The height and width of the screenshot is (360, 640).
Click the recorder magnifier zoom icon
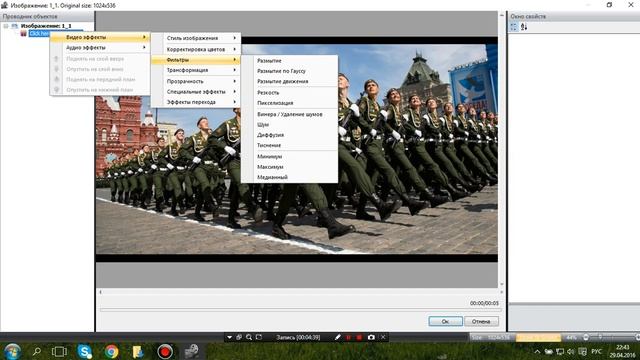tap(249, 337)
